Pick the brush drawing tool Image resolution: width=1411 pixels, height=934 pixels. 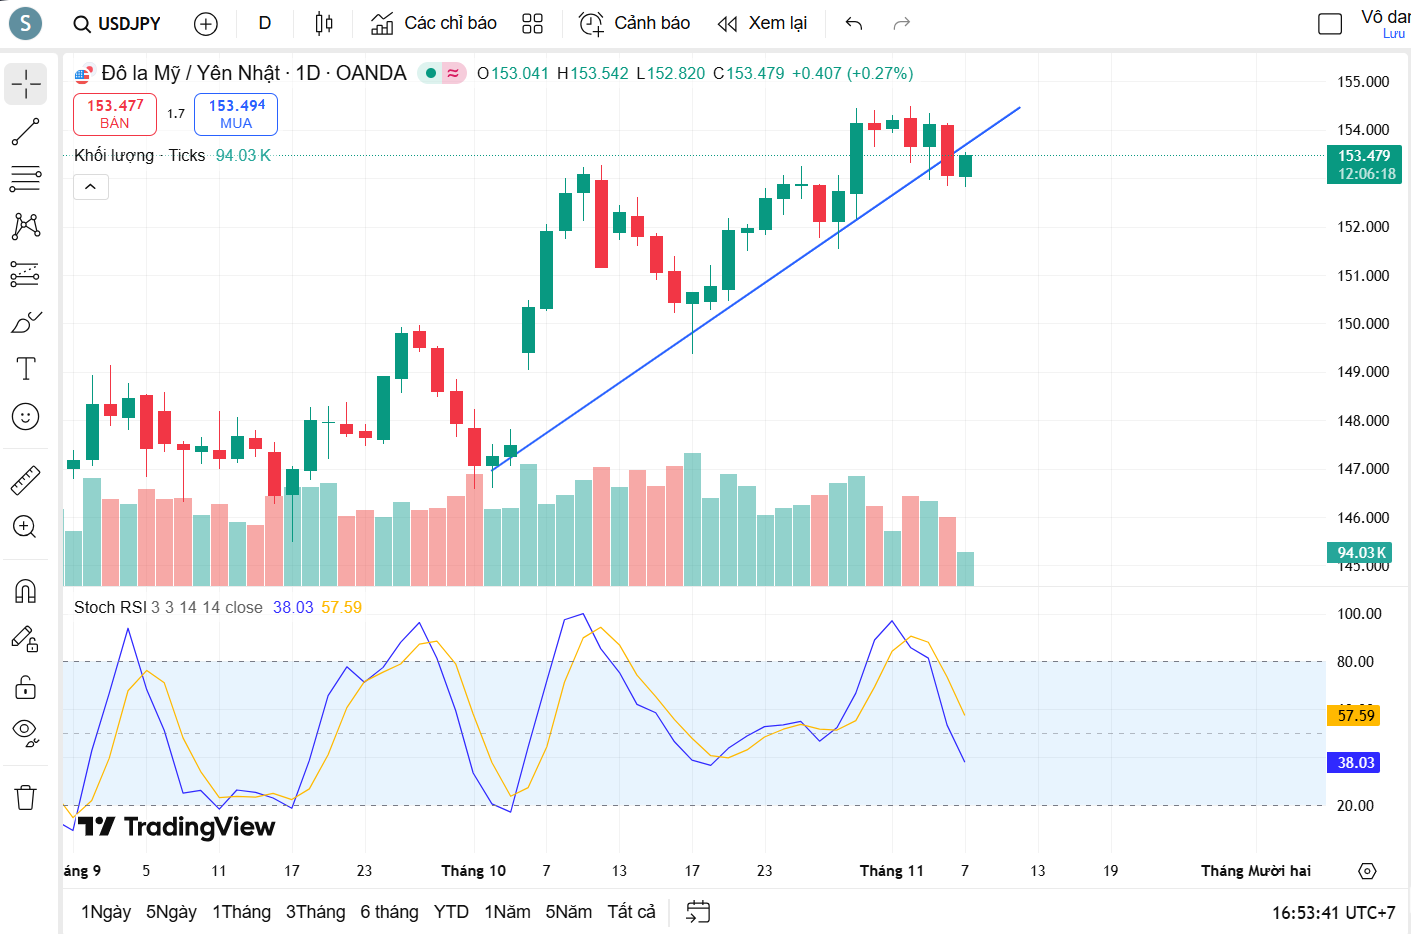point(25,320)
